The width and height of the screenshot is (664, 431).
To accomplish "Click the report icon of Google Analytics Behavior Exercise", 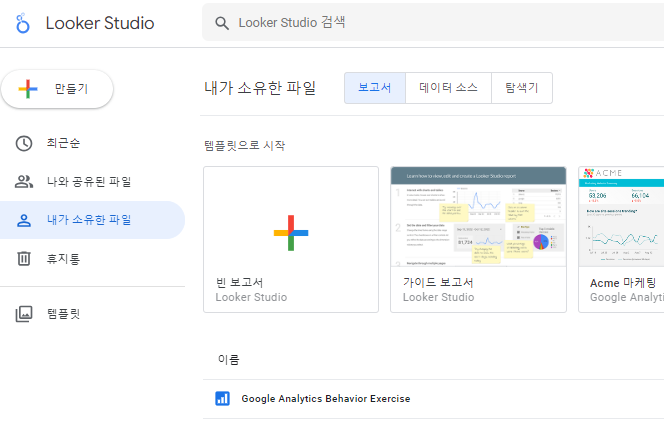I will [x=222, y=398].
